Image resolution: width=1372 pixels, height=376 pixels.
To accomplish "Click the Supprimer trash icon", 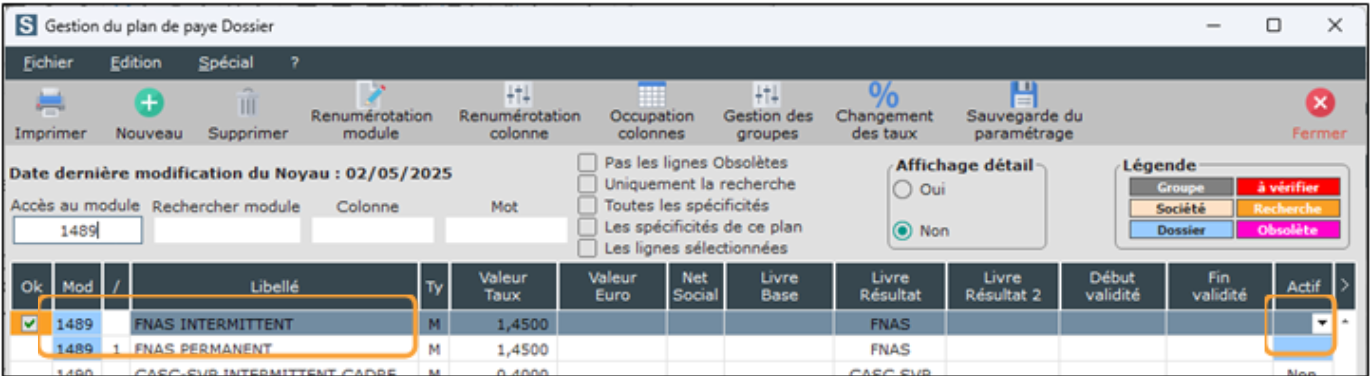I will (x=248, y=102).
